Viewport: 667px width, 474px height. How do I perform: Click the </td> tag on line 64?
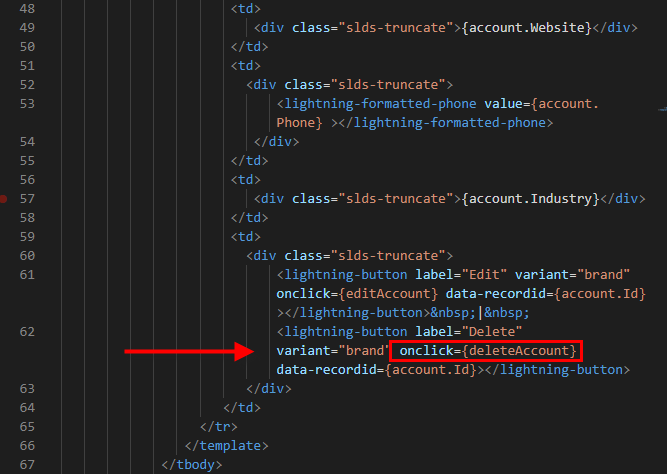(242, 408)
